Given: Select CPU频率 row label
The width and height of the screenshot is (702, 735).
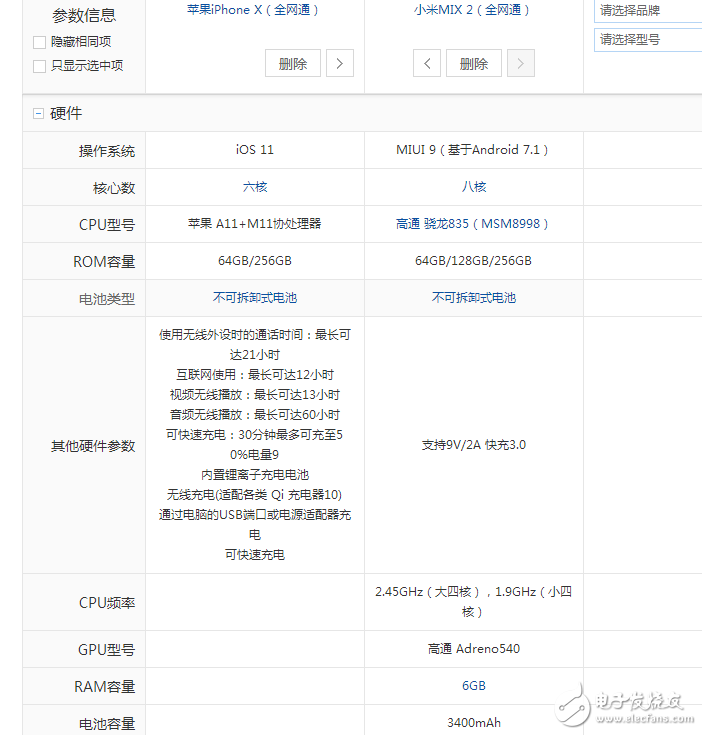Looking at the screenshot, I should [107, 603].
